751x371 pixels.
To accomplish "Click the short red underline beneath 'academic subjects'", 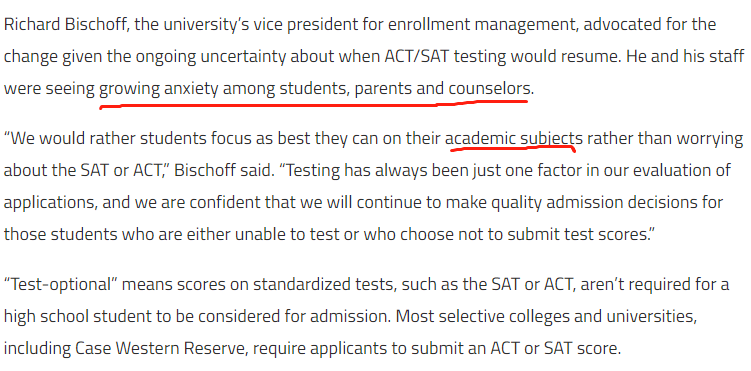I will pyautogui.click(x=512, y=149).
